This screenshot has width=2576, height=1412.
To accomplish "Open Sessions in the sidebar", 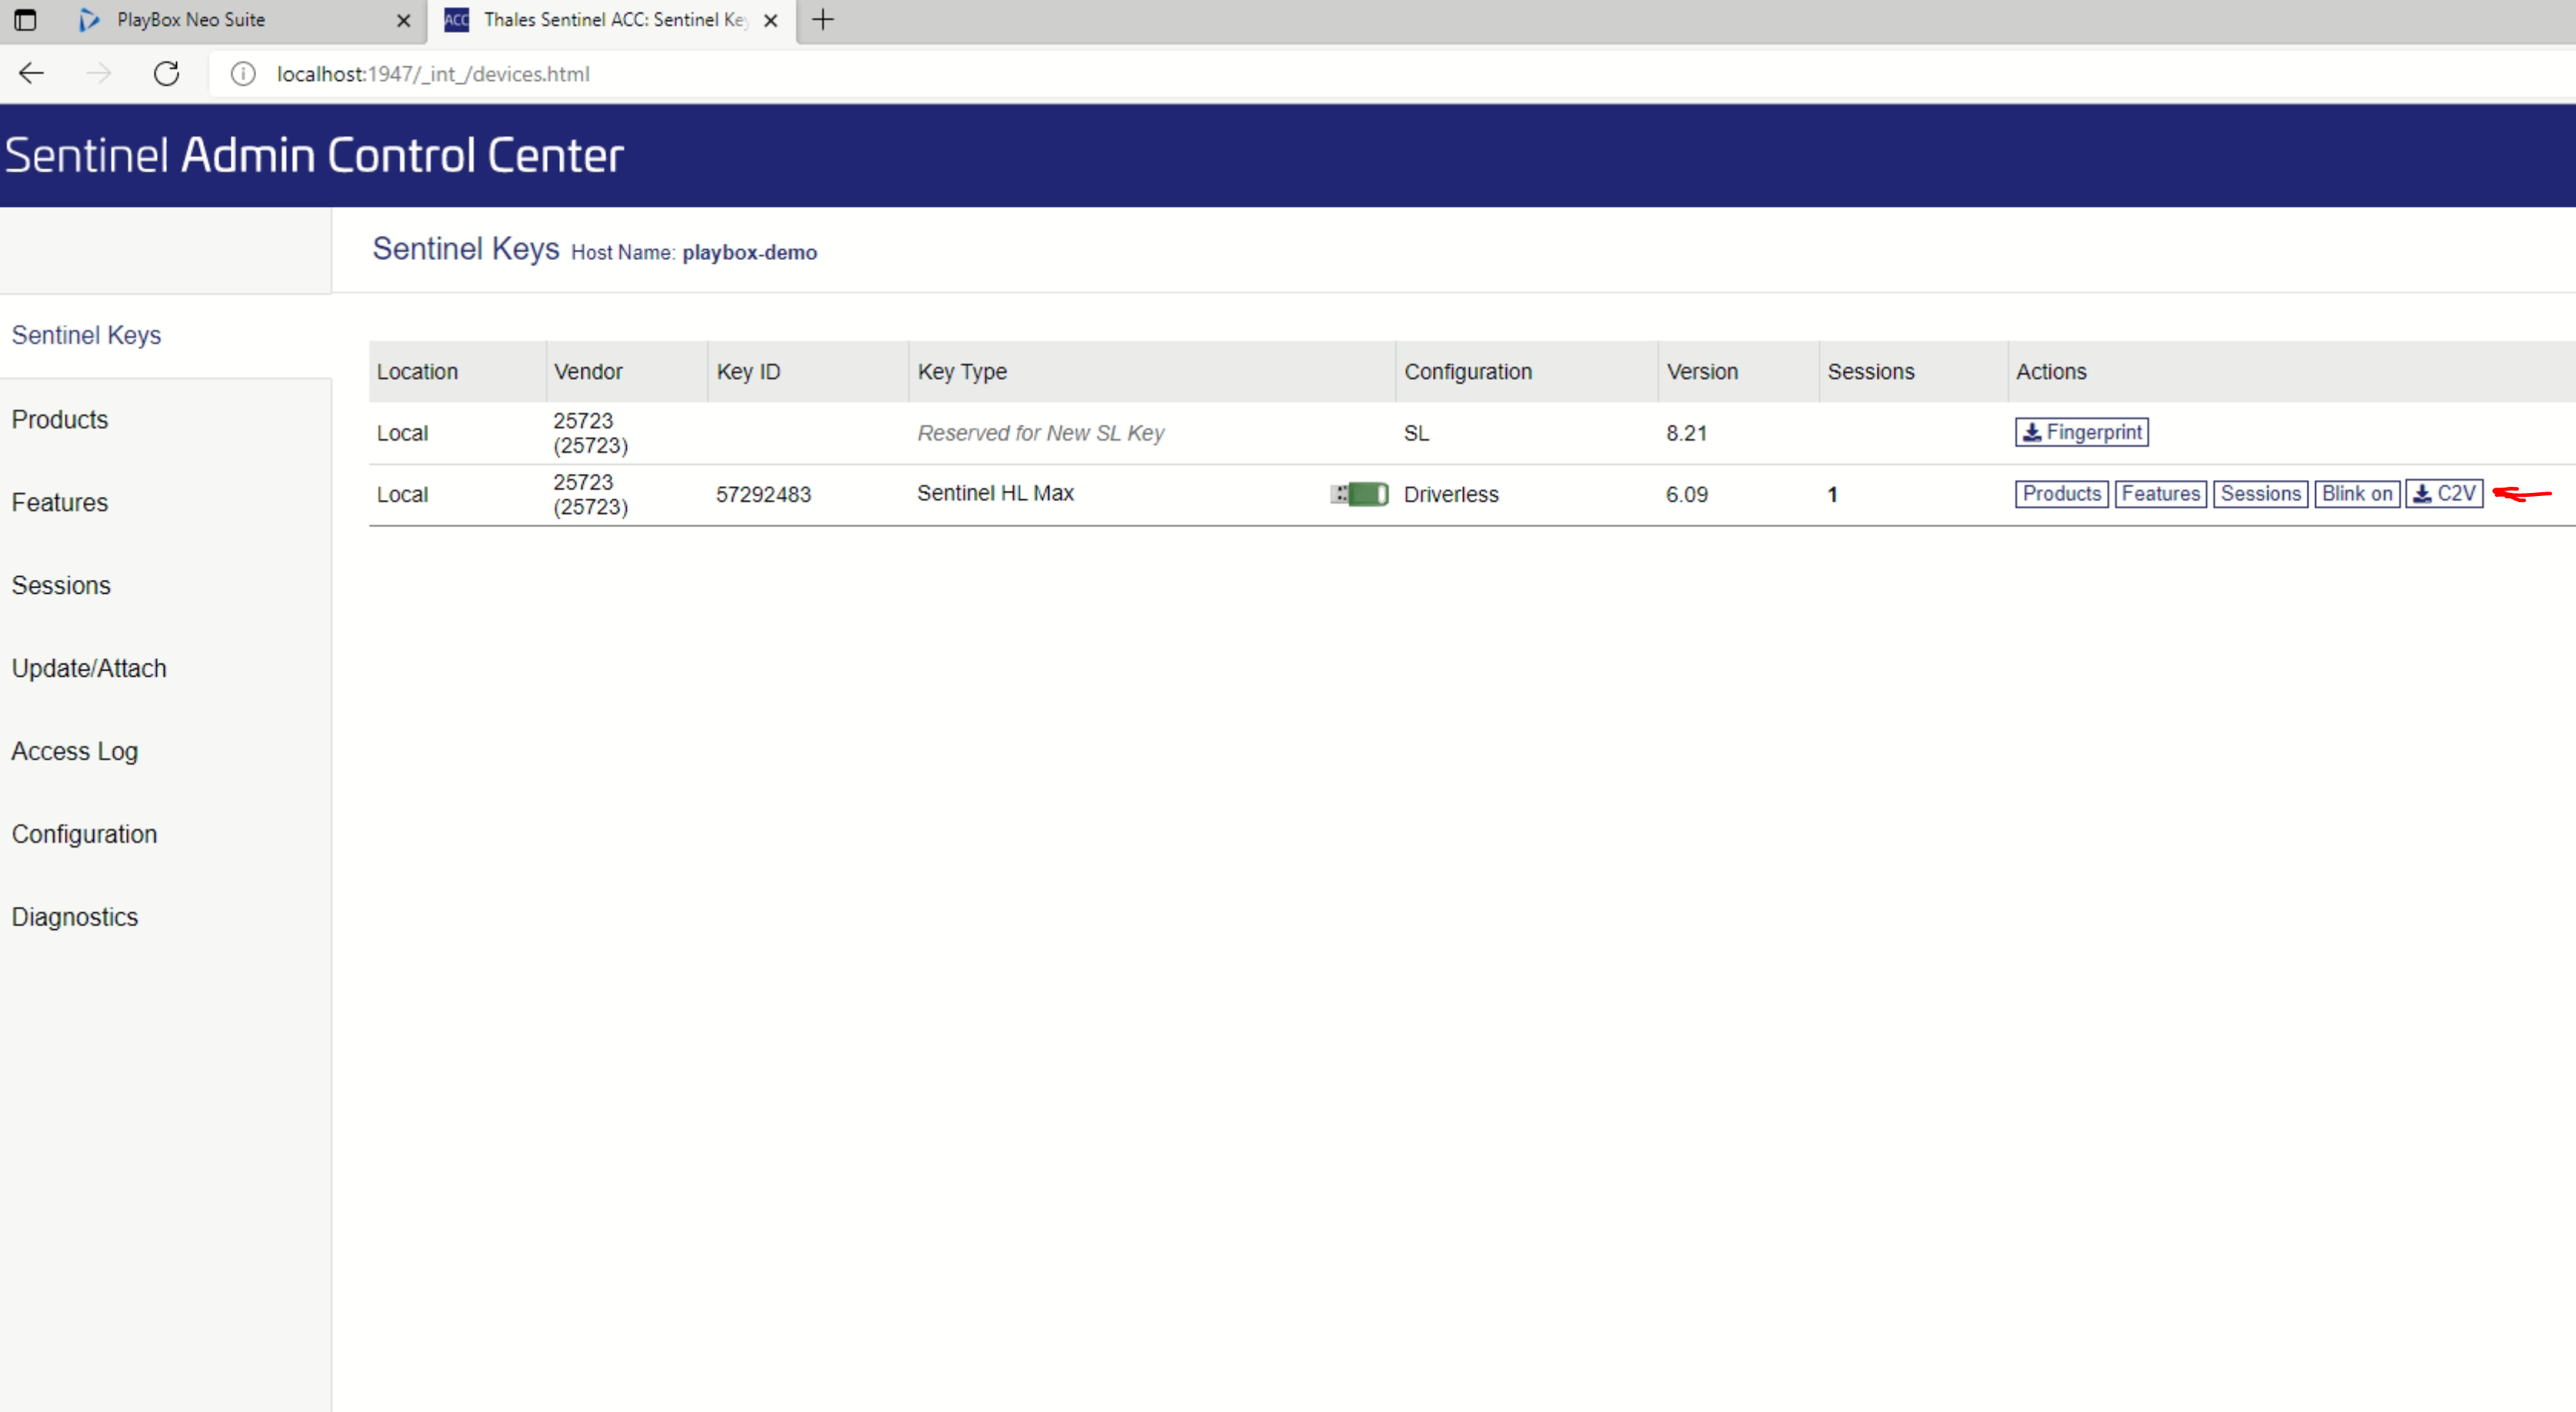I will 61,585.
